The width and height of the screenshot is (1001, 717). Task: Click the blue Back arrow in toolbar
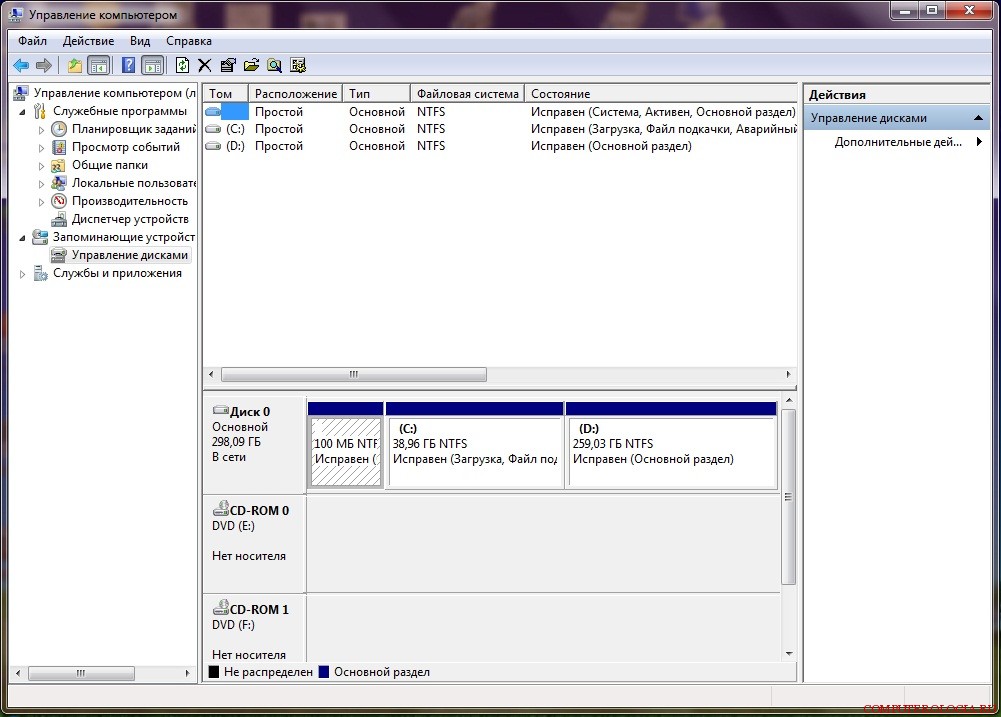point(20,66)
